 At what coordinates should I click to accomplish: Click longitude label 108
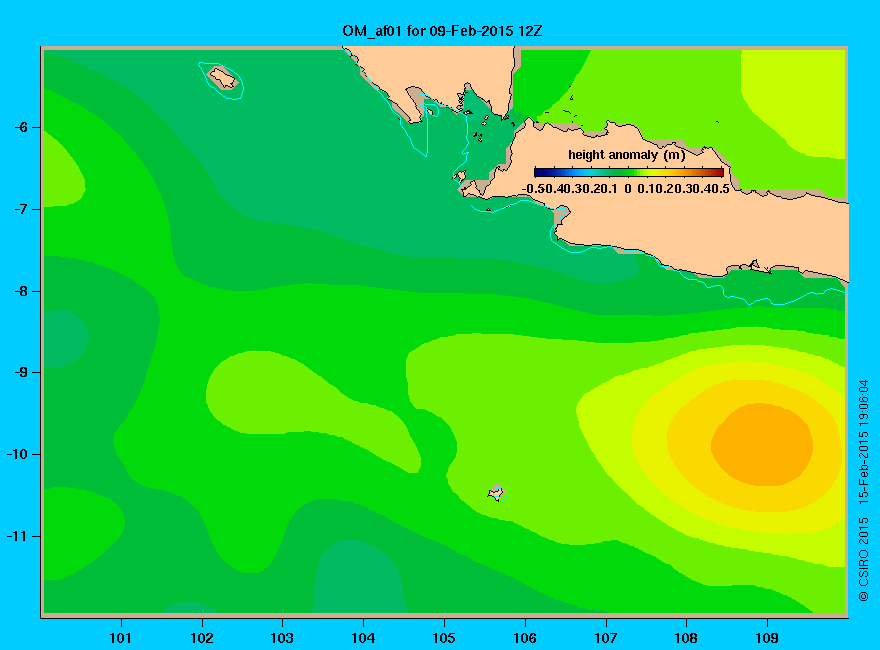click(x=686, y=638)
